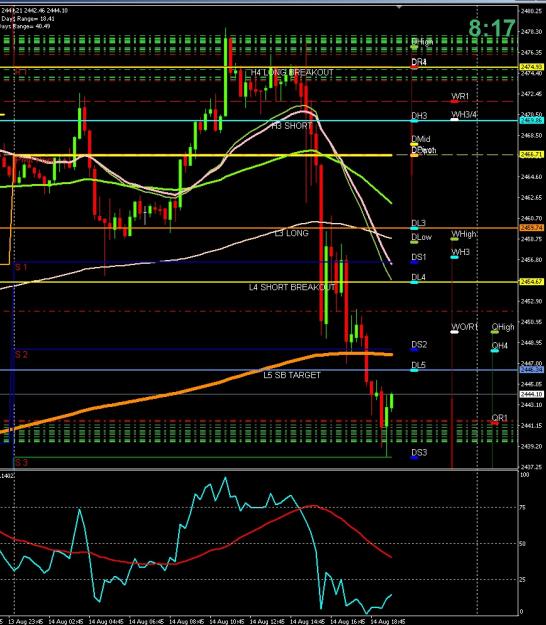The image size is (546, 625).
Task: Select the orange 2459.74 price label
Action: [x=532, y=228]
